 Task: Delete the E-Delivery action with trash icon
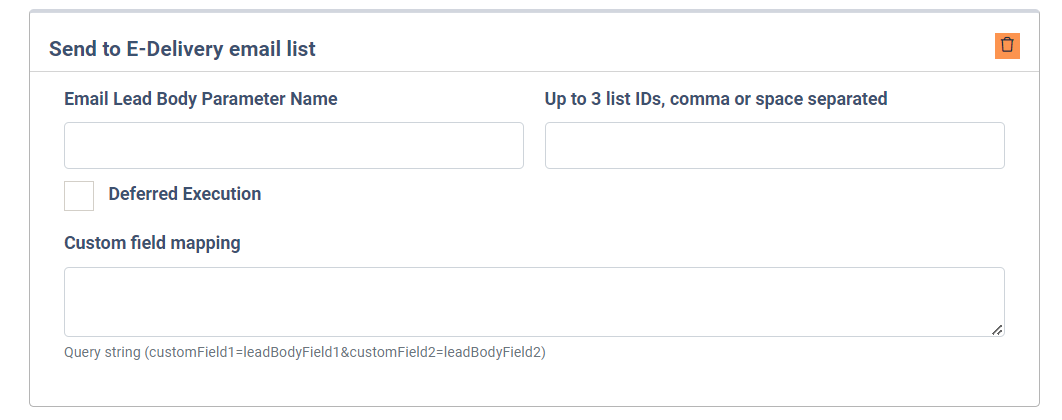(x=1007, y=46)
